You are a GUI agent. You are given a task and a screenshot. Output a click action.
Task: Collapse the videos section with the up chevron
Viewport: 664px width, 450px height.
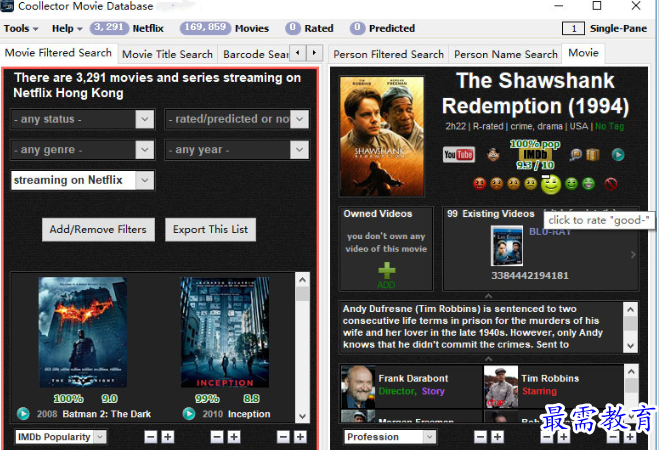coord(488,296)
